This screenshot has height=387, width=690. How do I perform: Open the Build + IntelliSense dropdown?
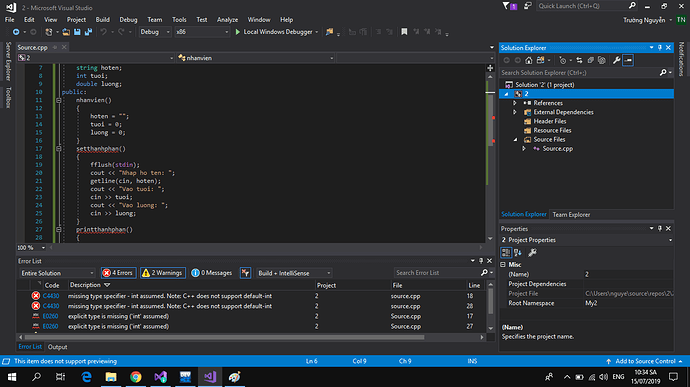[294, 273]
